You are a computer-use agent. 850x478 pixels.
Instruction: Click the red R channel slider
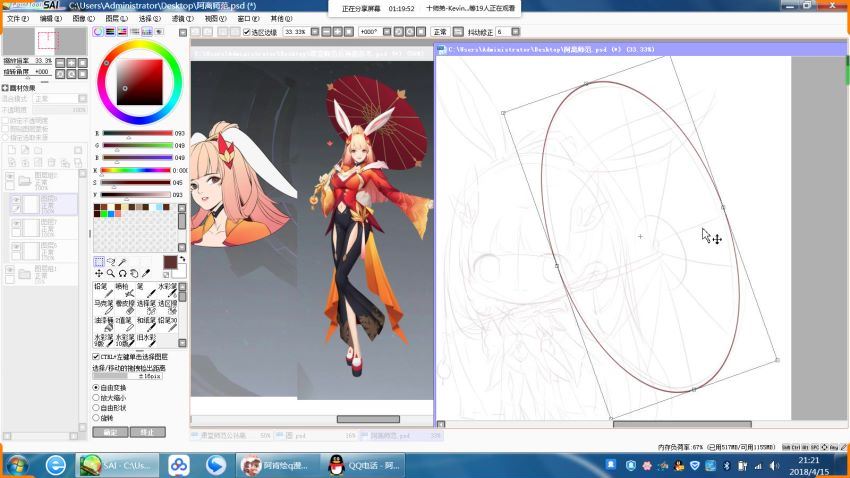pyautogui.click(x=138, y=133)
